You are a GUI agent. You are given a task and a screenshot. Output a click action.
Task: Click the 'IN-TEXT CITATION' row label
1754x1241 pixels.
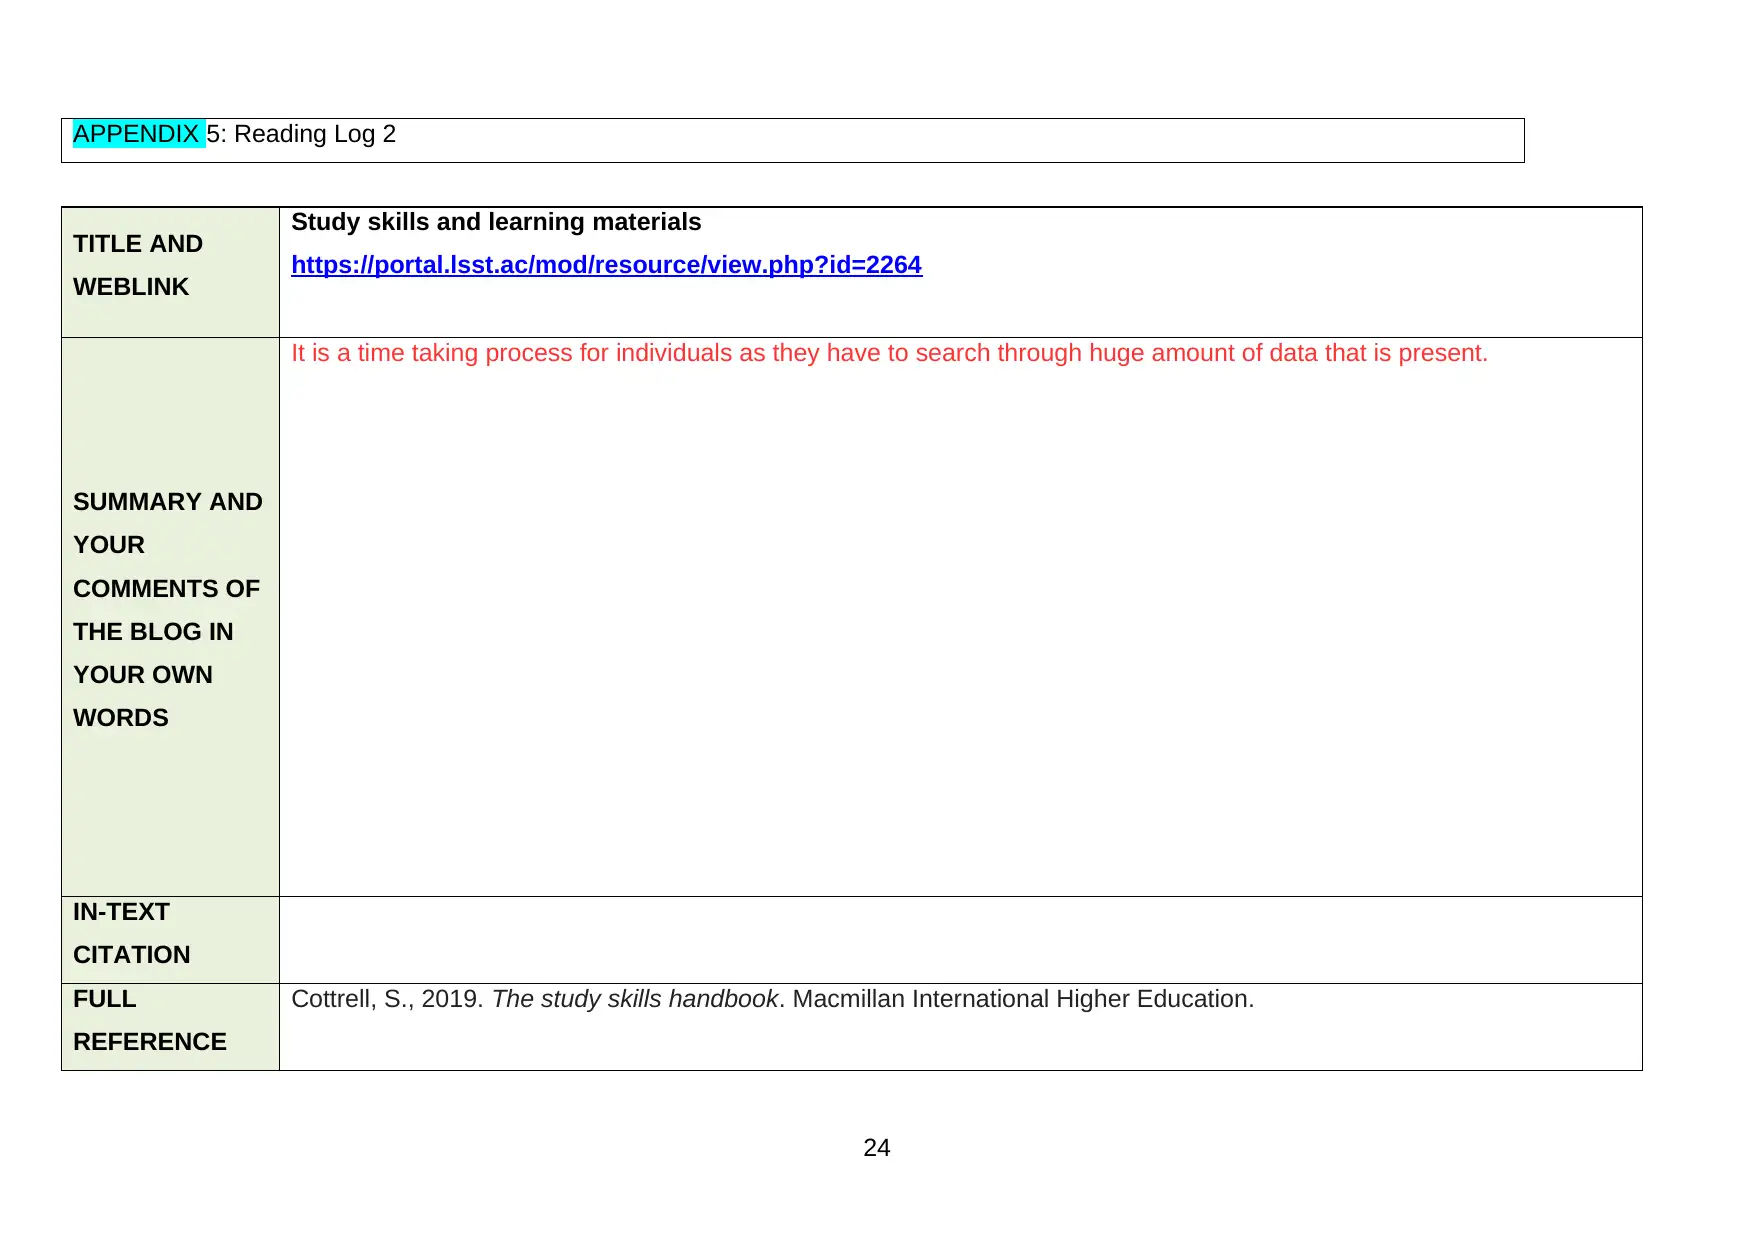click(x=131, y=933)
